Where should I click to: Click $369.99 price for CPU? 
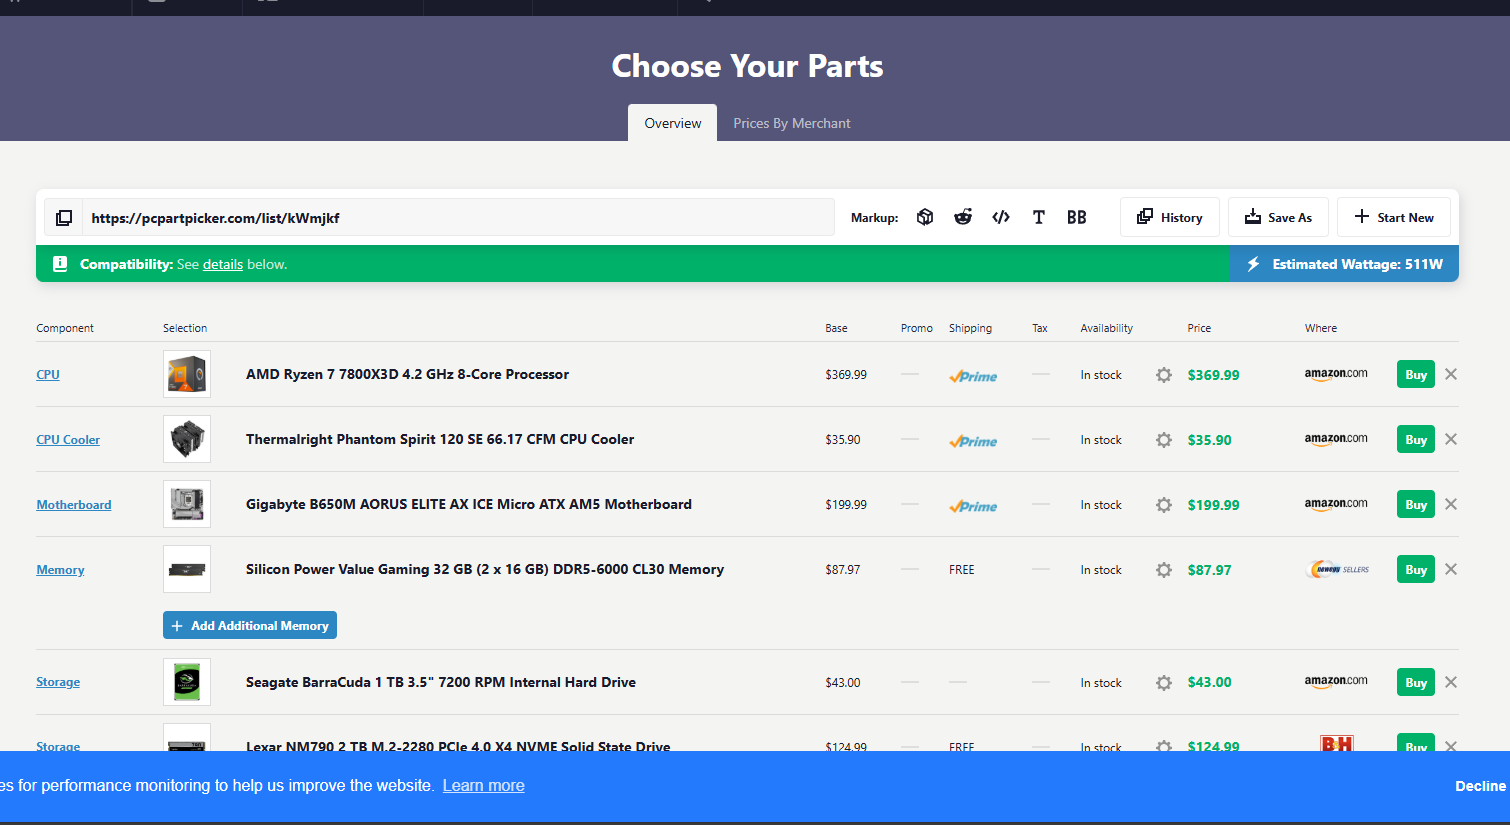tap(1214, 375)
